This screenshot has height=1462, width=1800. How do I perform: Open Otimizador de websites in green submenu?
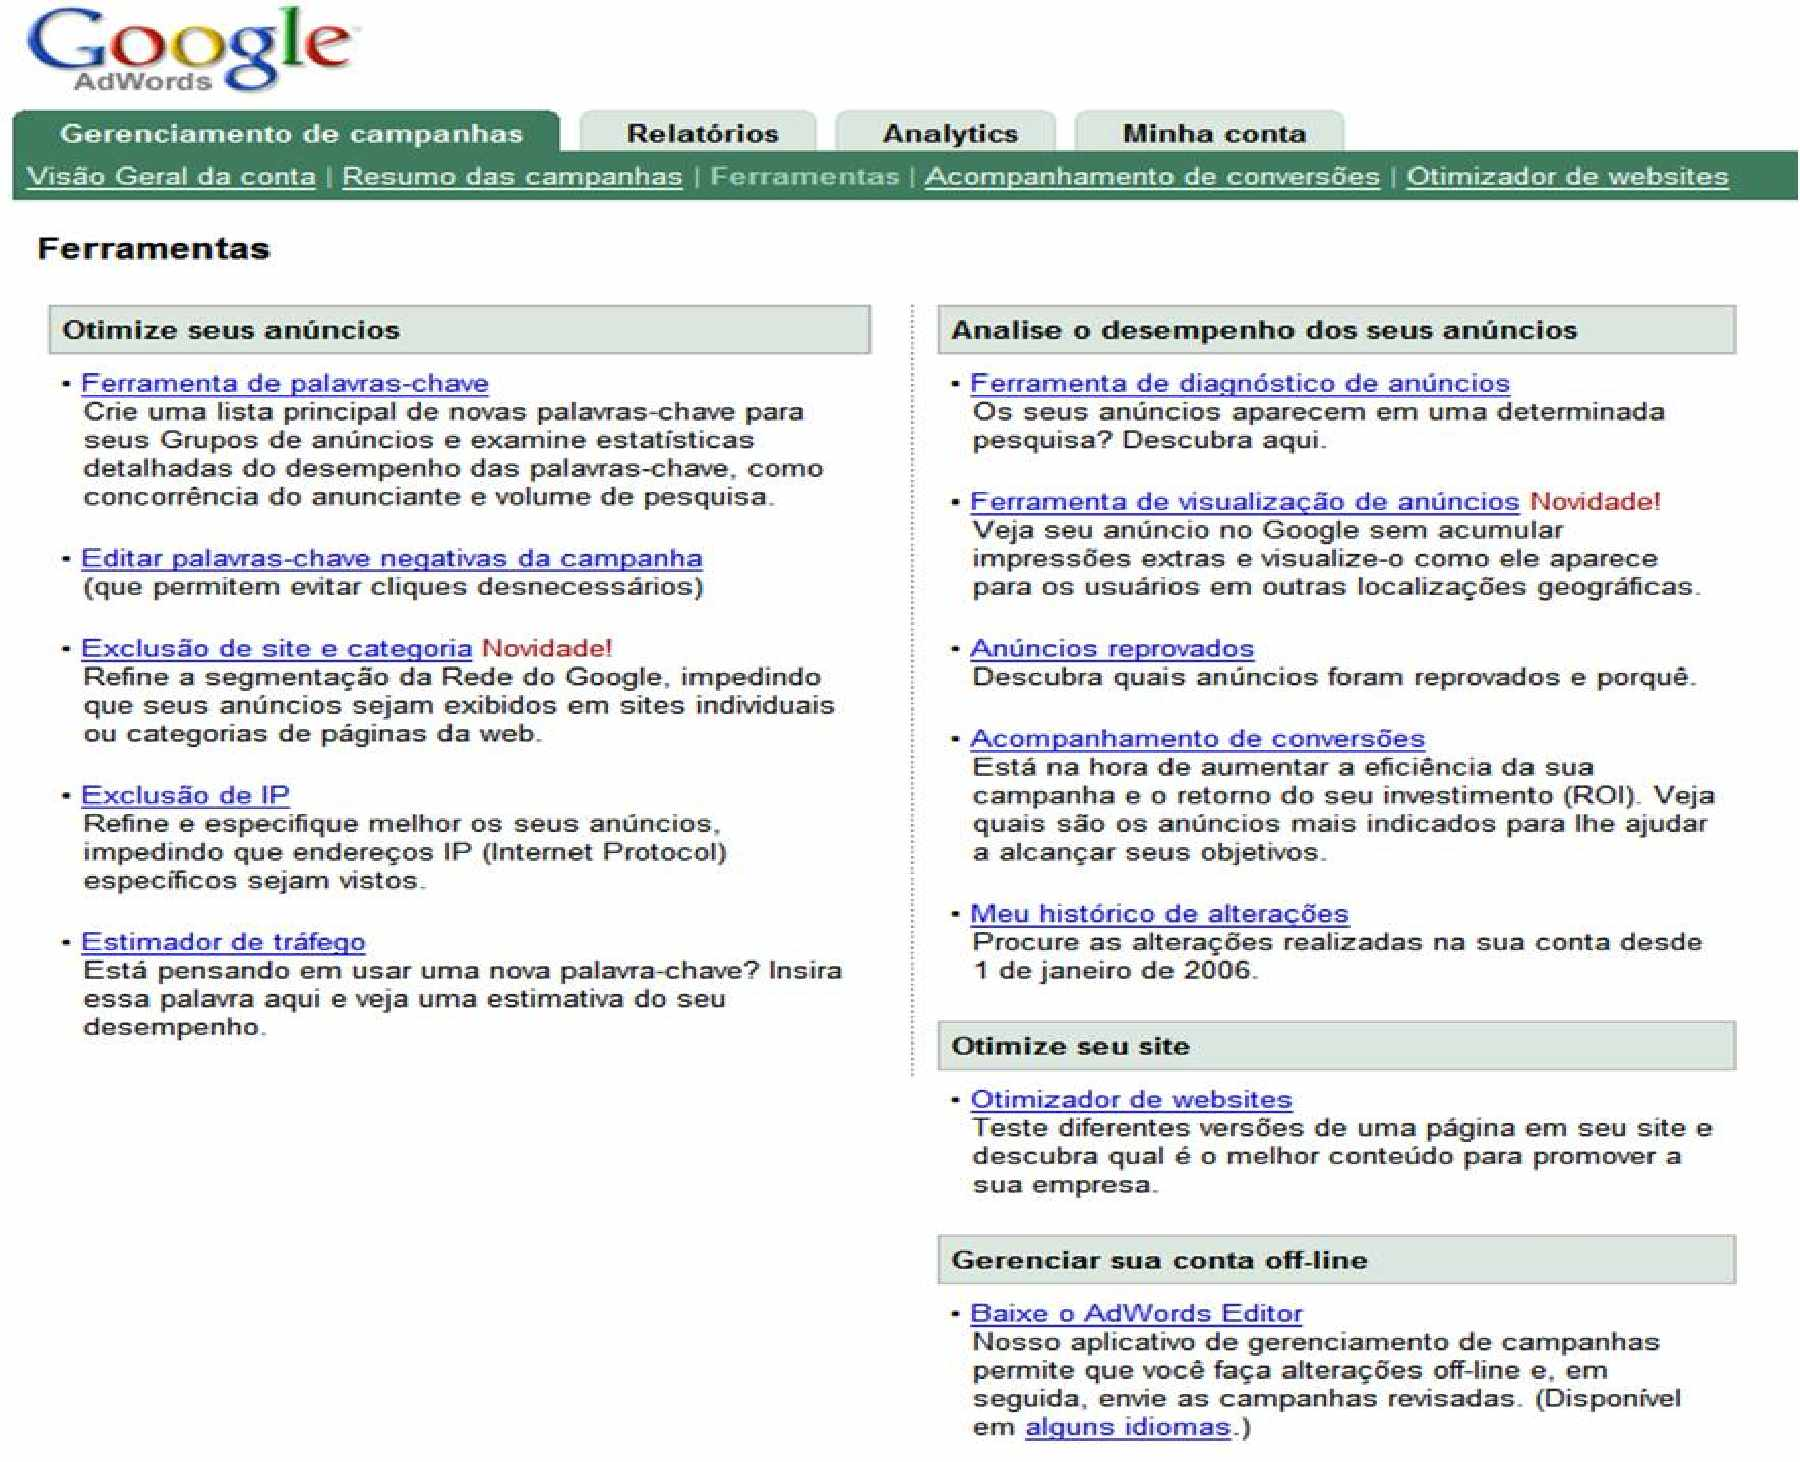tap(1567, 176)
